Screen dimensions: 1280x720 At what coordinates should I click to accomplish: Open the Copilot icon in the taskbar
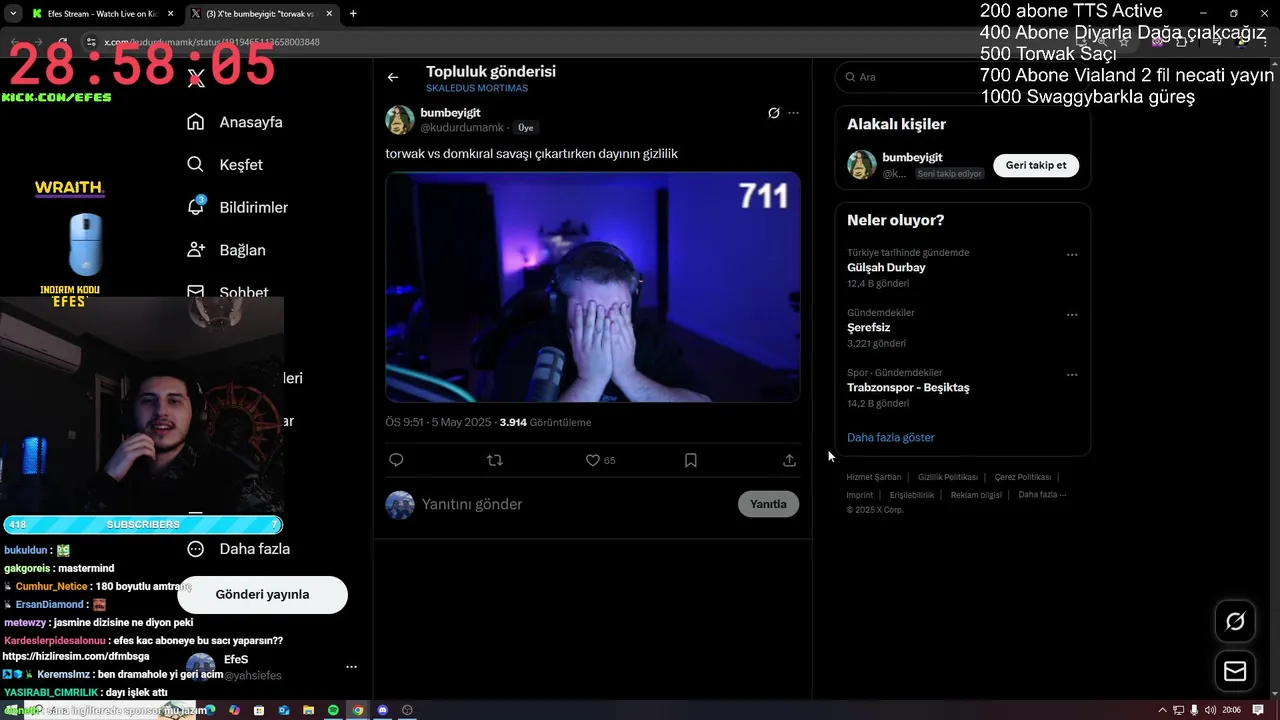pos(234,710)
